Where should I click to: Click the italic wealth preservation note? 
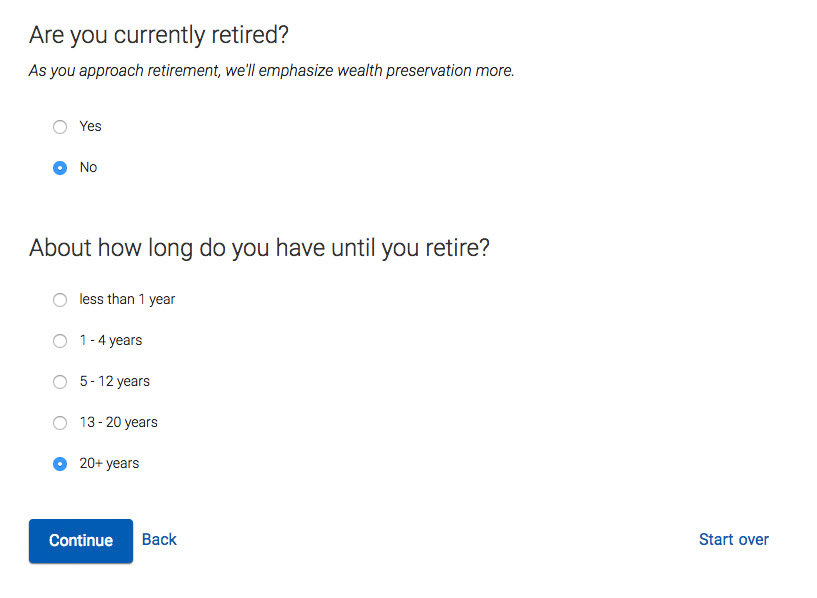[271, 72]
